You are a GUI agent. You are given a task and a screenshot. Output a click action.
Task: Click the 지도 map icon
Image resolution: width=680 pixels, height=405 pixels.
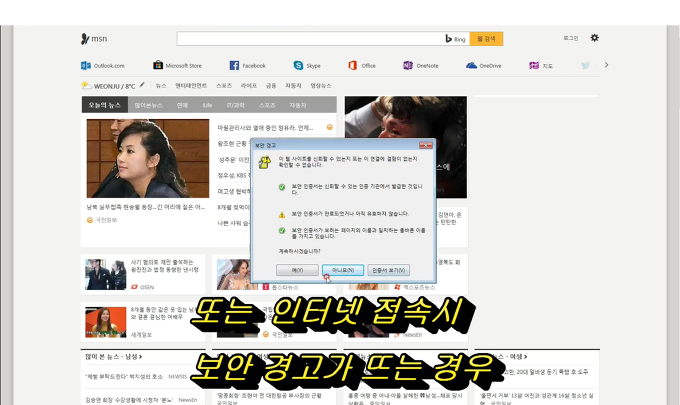(534, 65)
